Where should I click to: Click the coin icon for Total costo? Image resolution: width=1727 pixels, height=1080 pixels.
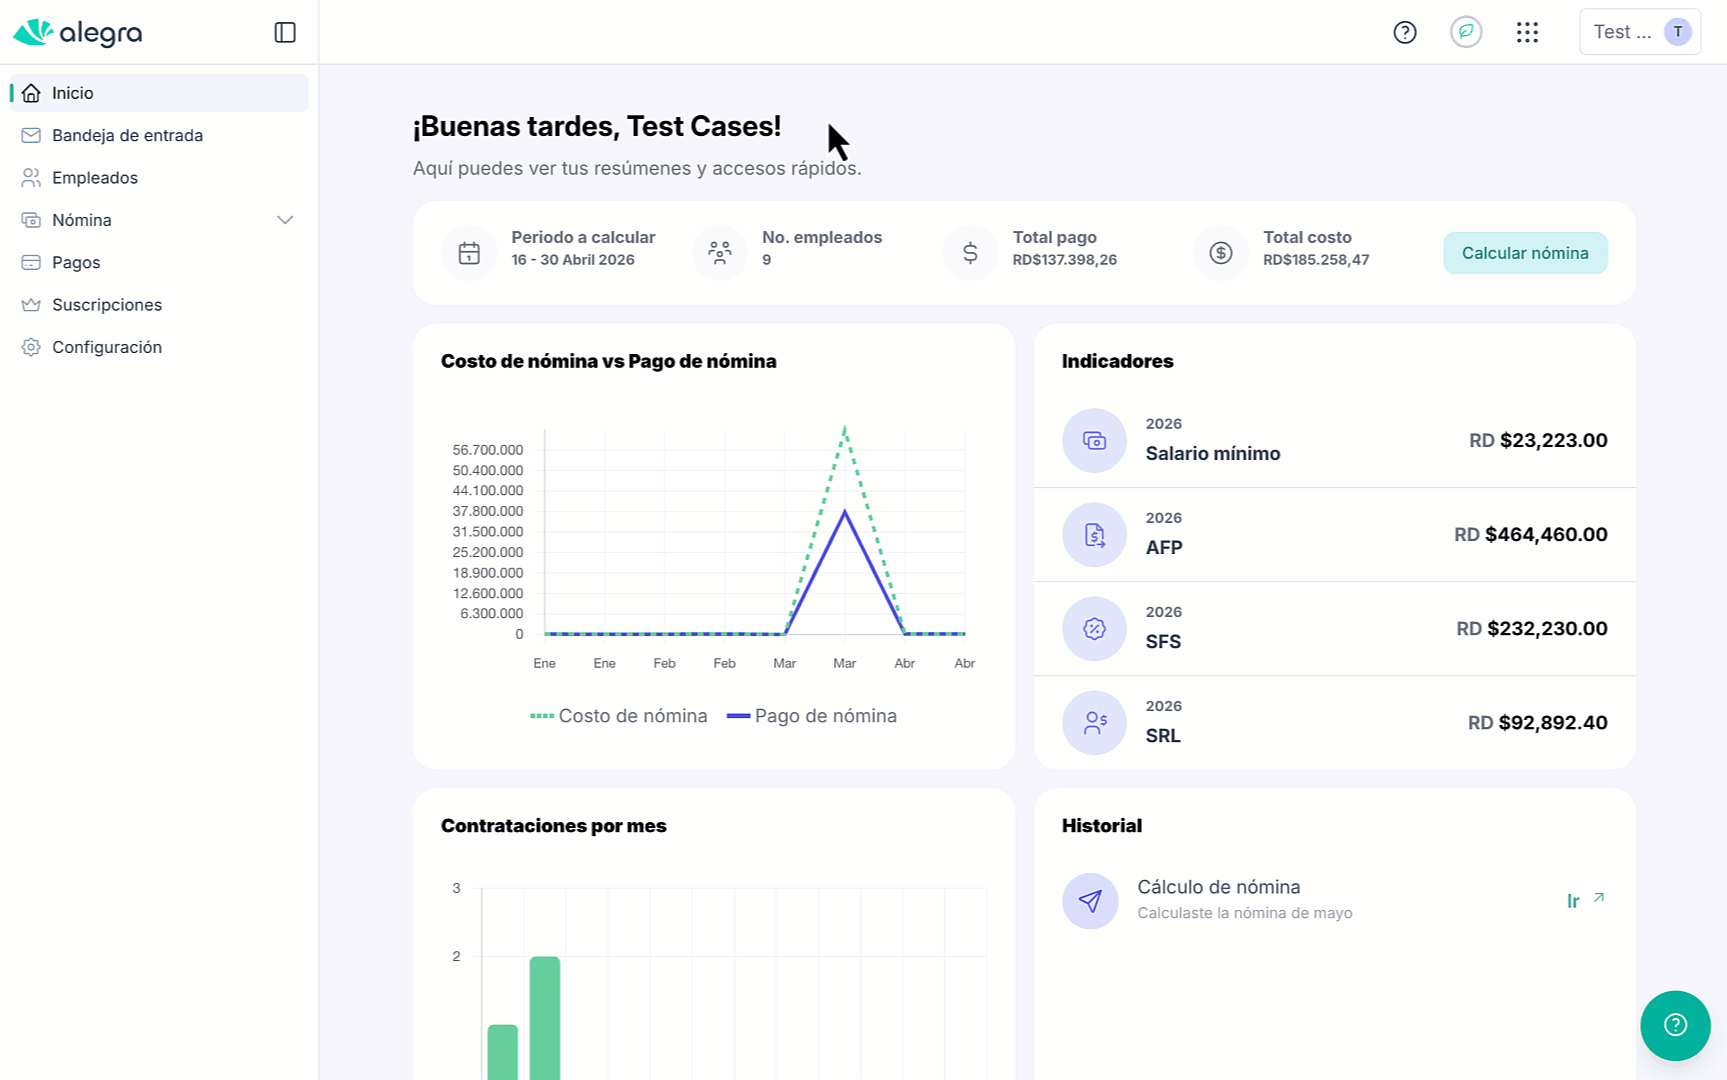(x=1221, y=253)
